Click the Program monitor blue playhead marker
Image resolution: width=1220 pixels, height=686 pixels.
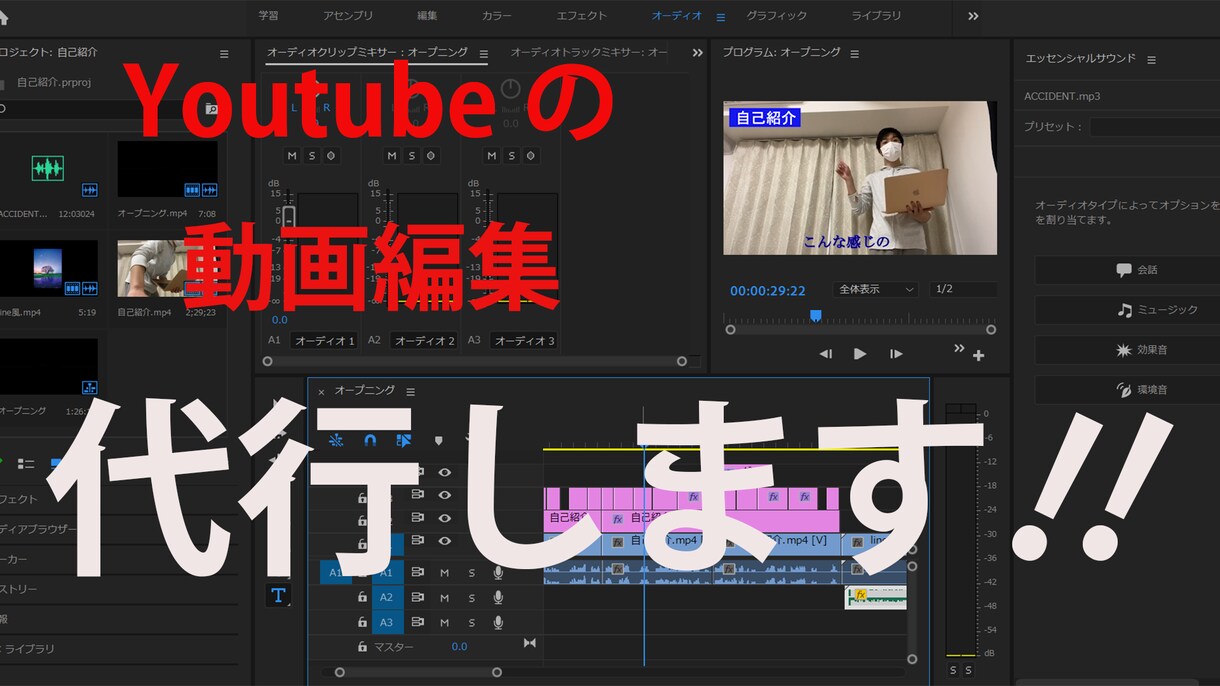(x=815, y=315)
